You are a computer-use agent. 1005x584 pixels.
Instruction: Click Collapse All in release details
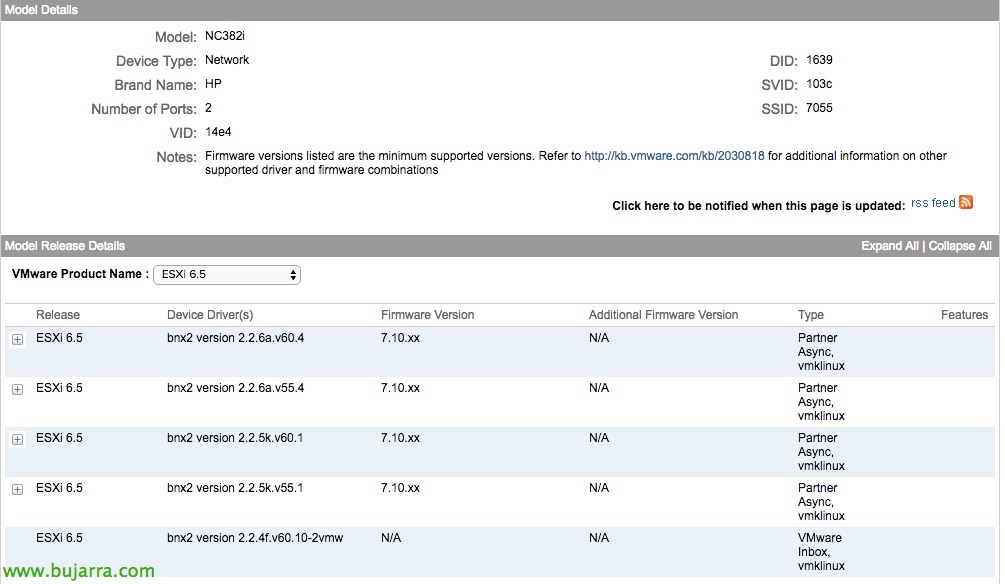tap(960, 246)
